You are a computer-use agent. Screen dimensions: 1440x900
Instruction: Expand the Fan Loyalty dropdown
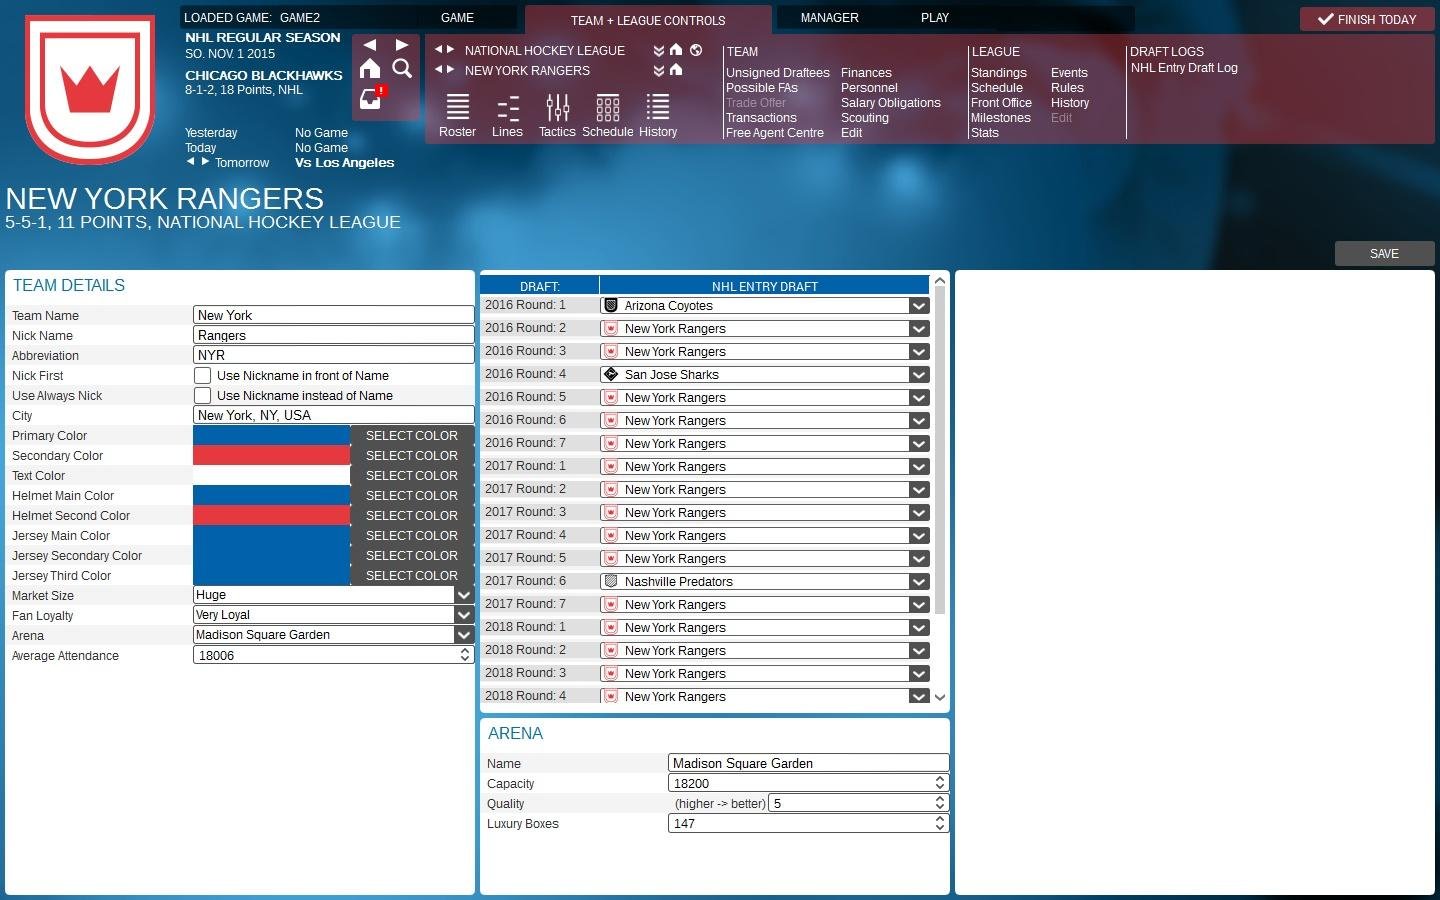463,614
